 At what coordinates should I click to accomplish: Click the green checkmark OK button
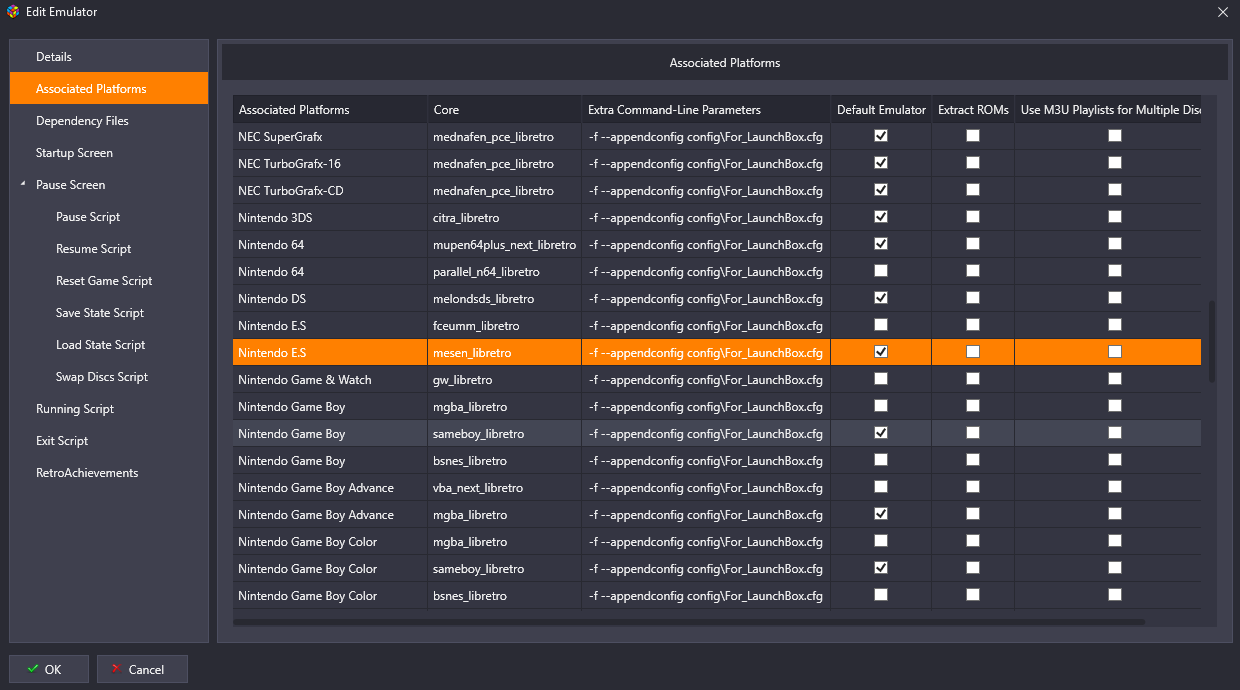point(49,669)
